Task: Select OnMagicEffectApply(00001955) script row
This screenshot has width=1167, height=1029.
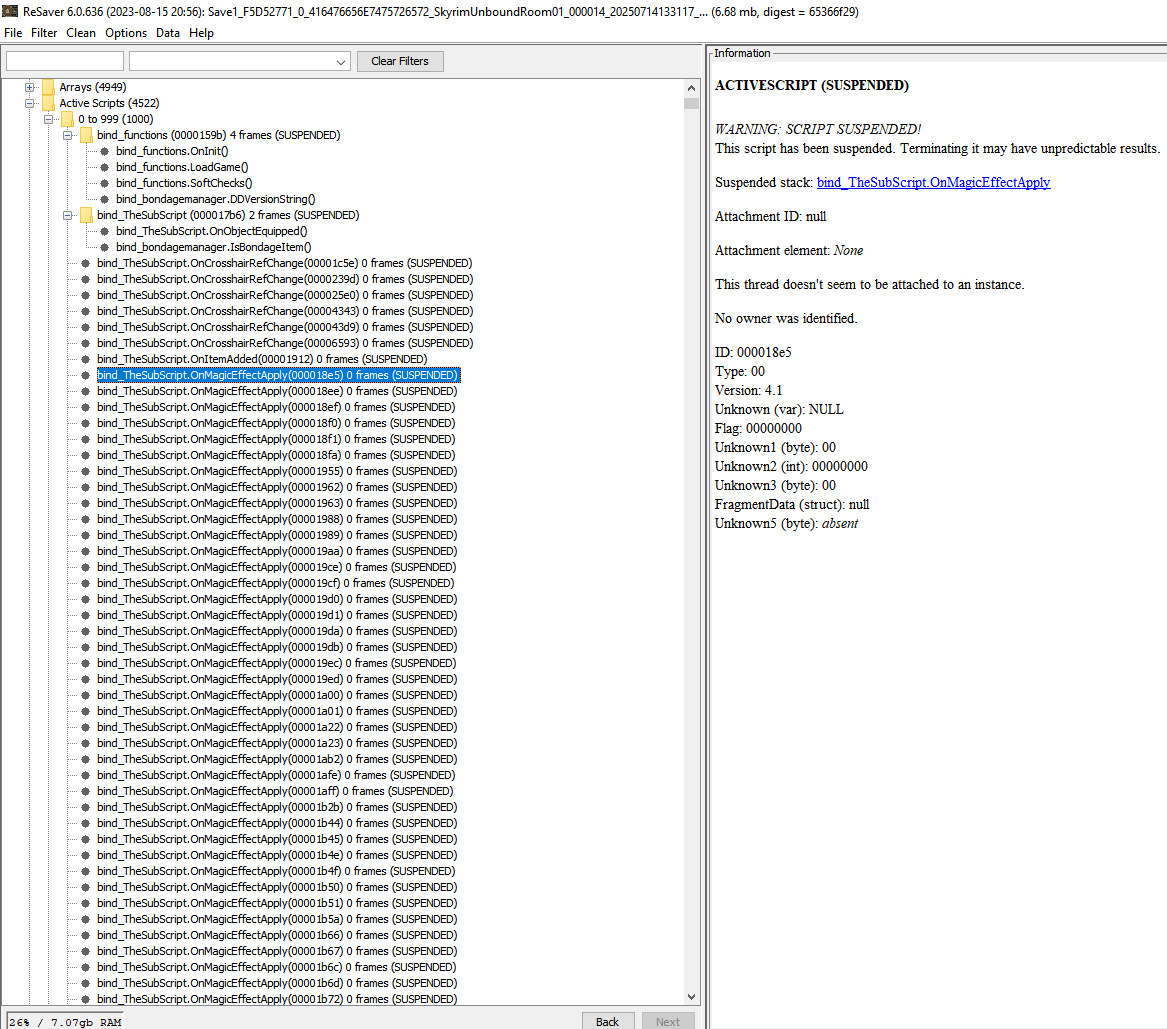Action: [277, 471]
